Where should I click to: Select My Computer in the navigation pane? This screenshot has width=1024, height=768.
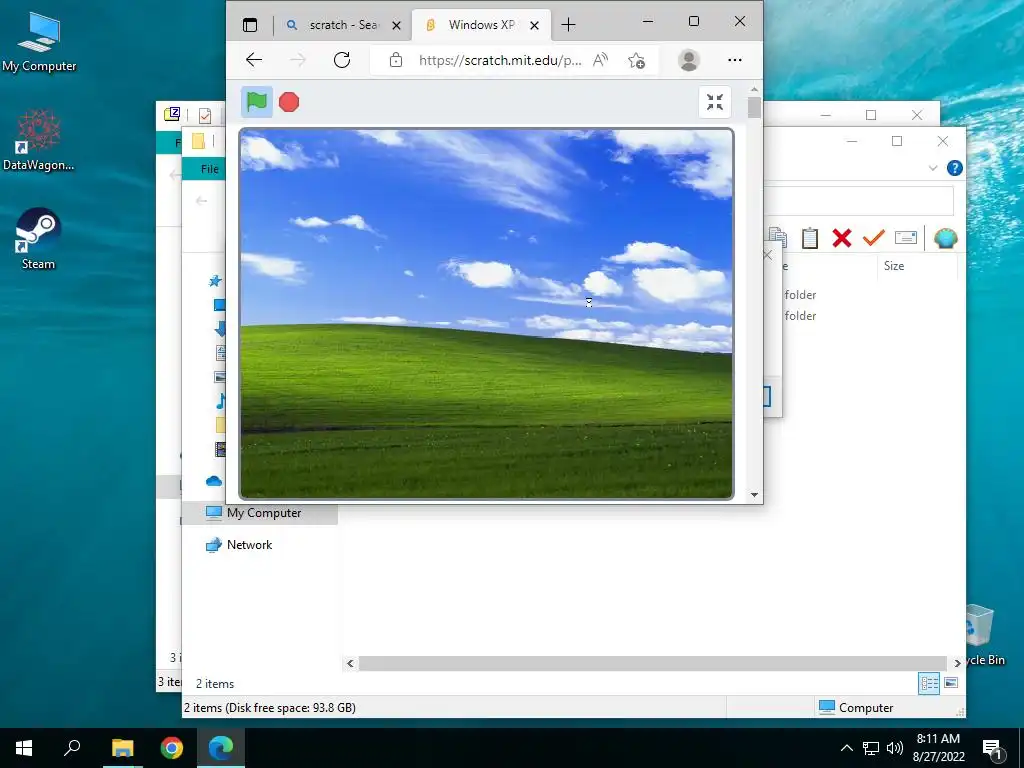pyautogui.click(x=259, y=513)
